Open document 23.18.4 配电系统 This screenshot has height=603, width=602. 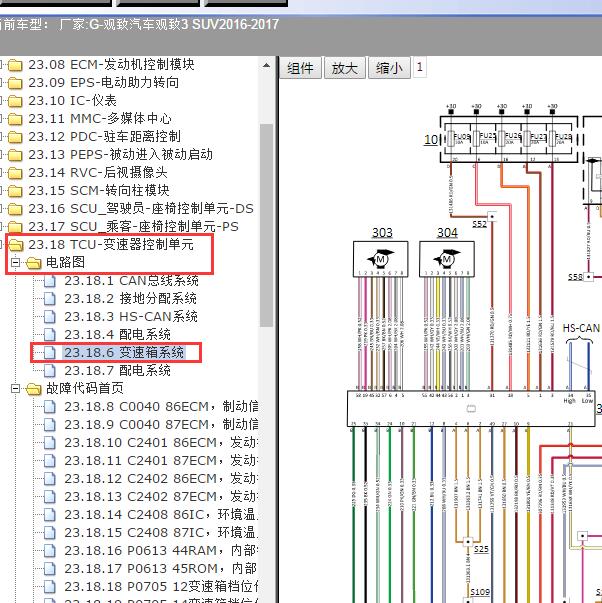pos(117,335)
